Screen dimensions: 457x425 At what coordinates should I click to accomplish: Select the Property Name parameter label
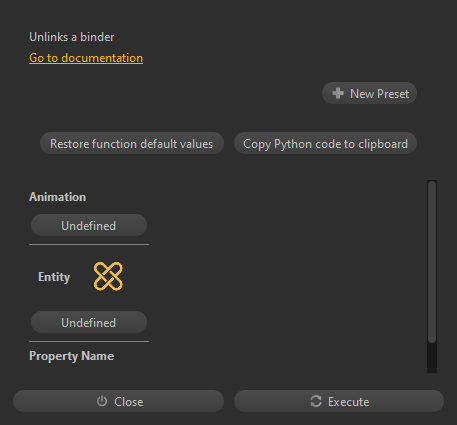click(x=72, y=356)
